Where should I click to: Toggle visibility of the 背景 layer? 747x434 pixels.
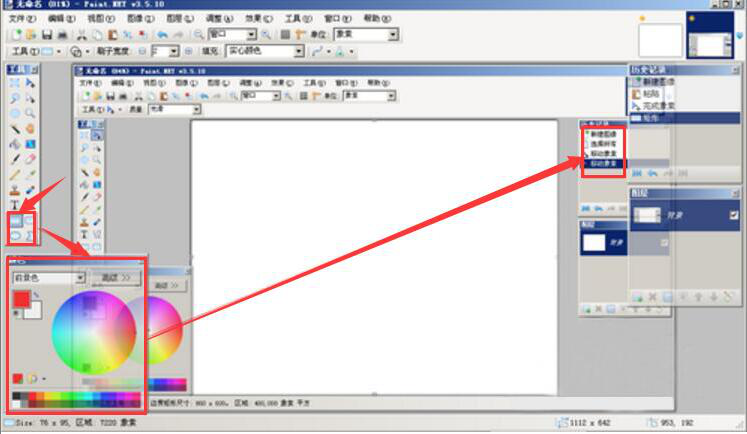734,215
